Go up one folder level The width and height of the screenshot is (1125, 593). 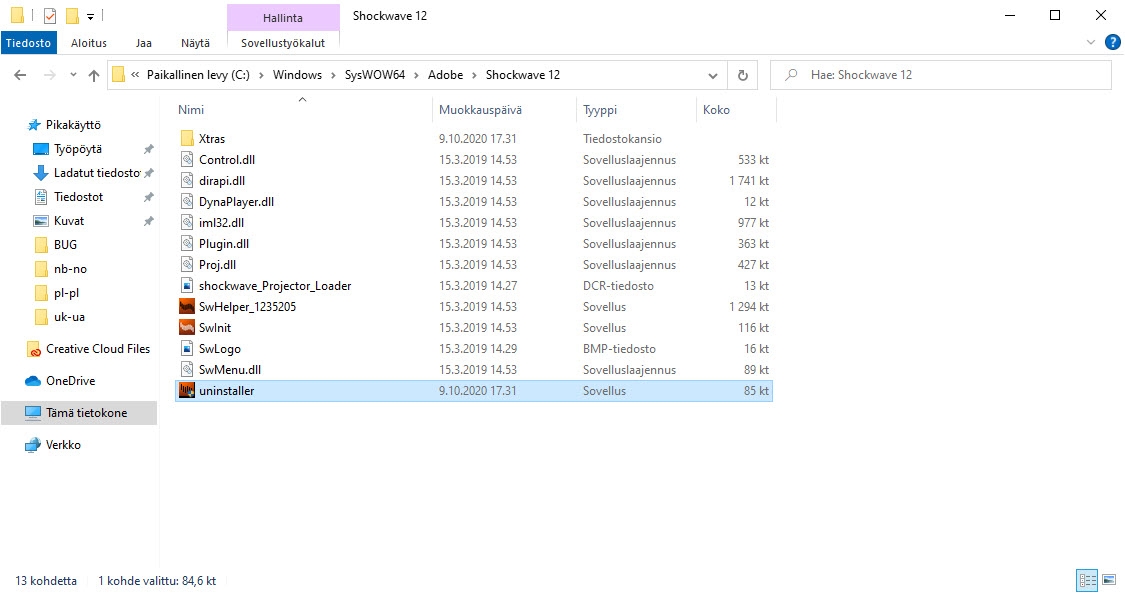point(93,75)
